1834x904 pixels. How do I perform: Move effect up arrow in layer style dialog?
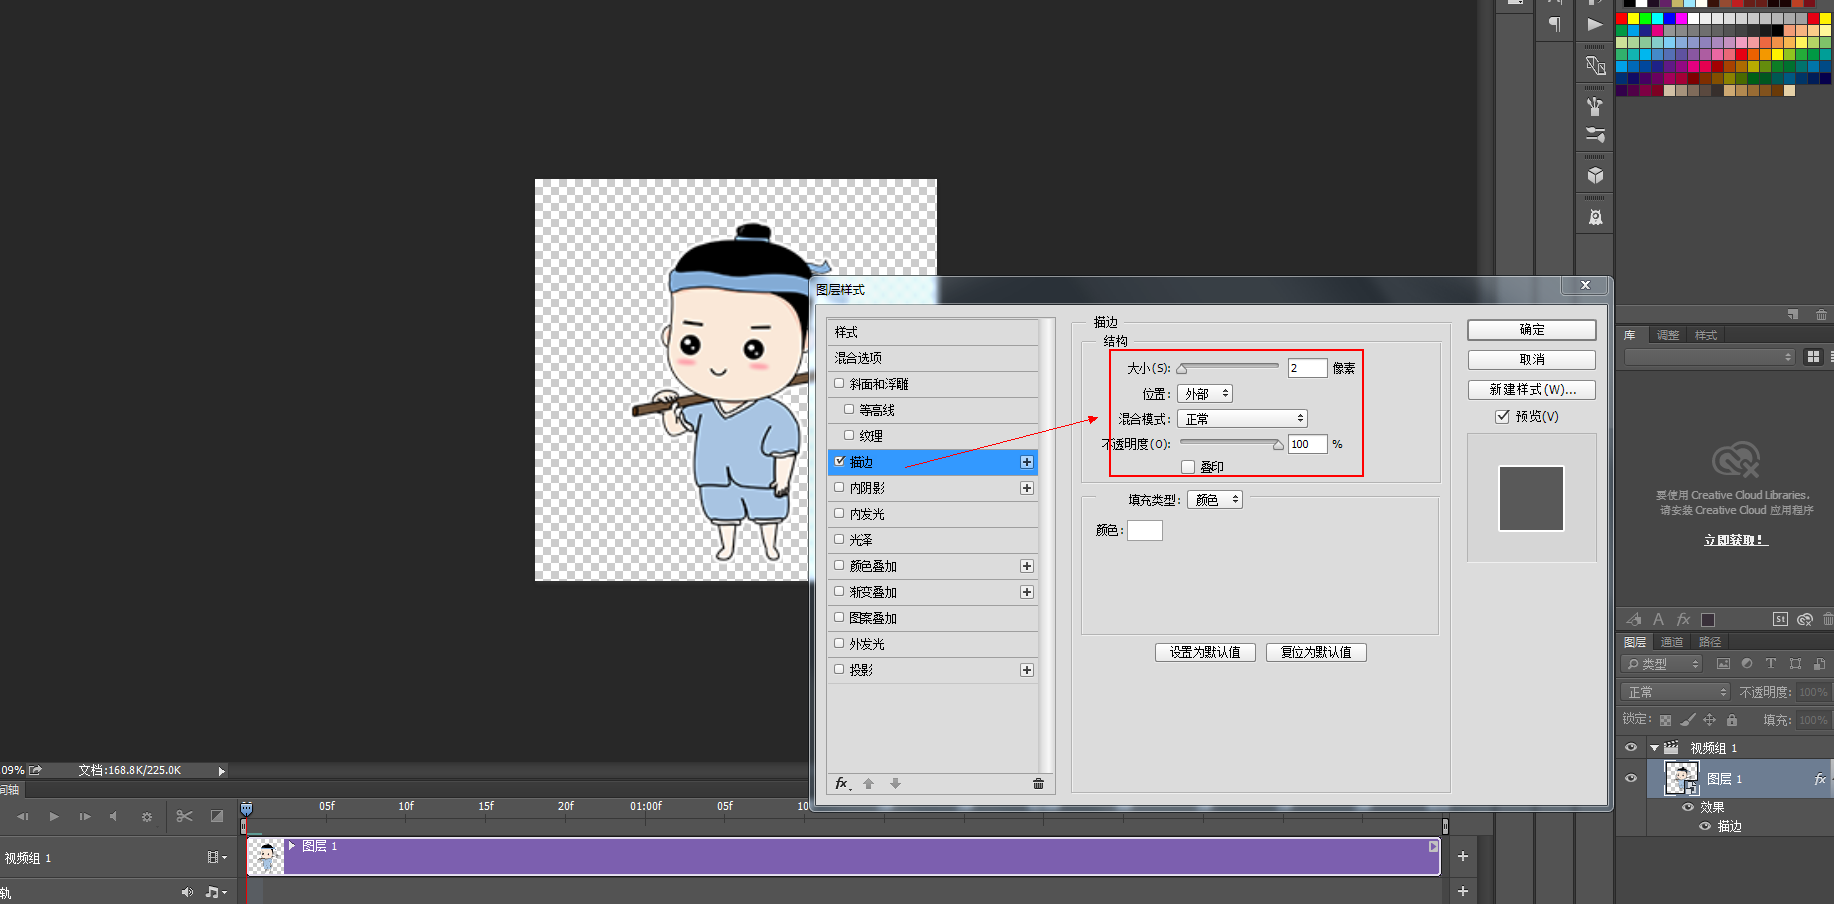(868, 784)
